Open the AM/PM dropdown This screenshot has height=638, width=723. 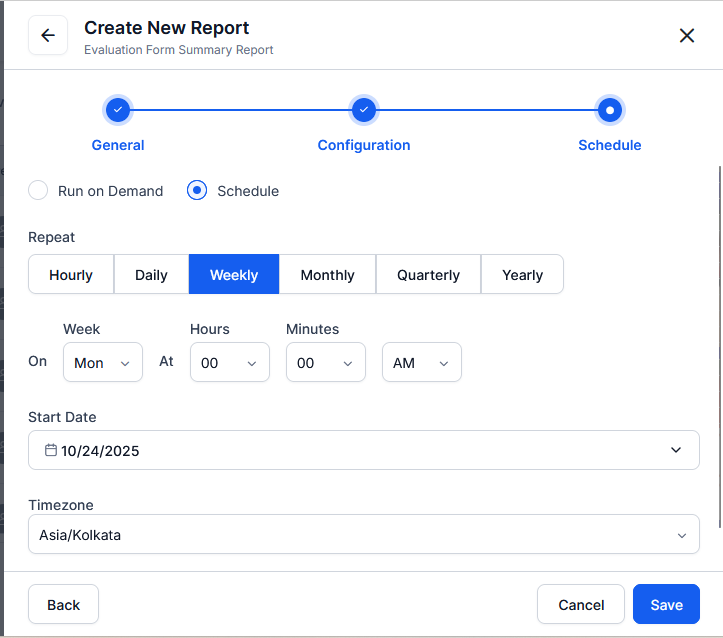[421, 363]
